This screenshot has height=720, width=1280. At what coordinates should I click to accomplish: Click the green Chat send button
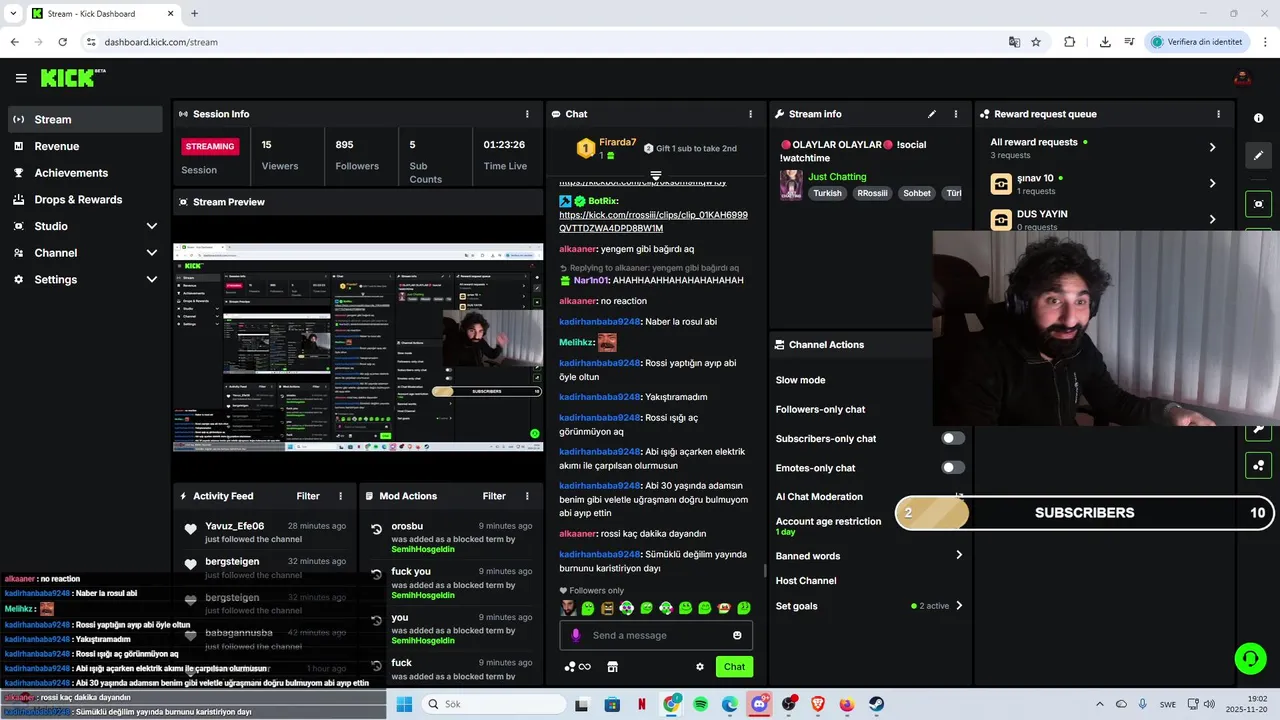pos(735,667)
